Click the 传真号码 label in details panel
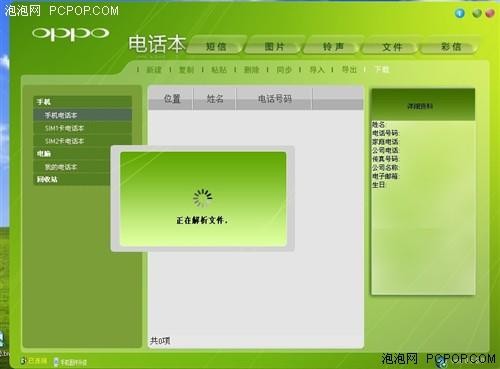This screenshot has width=500, height=369. [x=385, y=159]
